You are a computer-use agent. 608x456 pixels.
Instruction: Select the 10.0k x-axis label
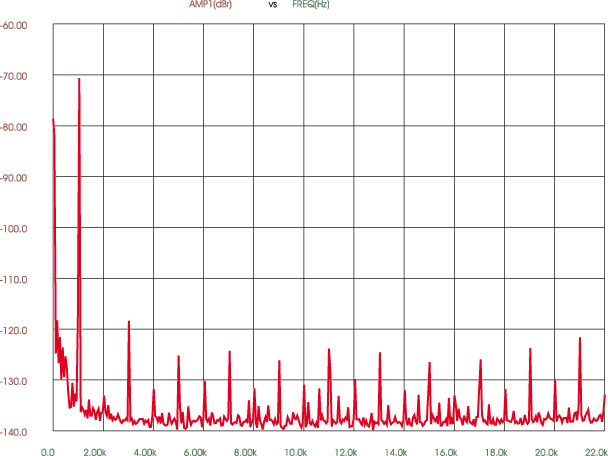click(x=296, y=451)
